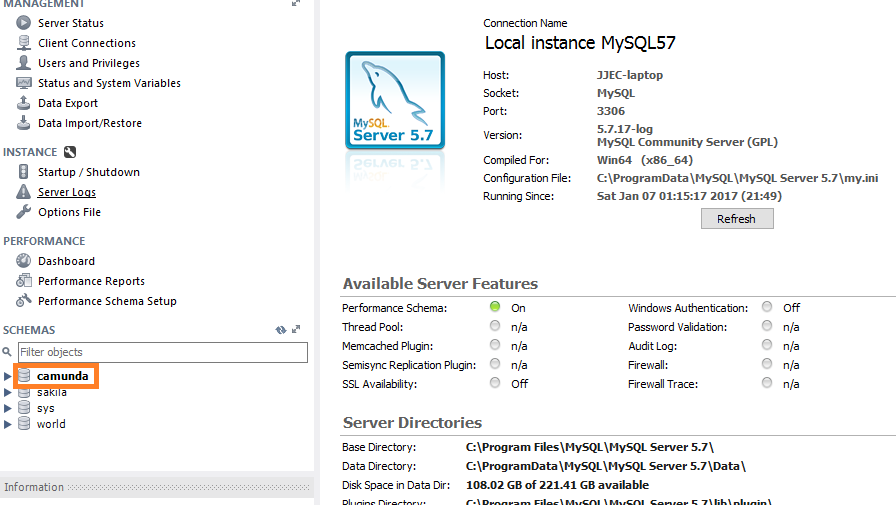Click the port value 3306

(611, 111)
